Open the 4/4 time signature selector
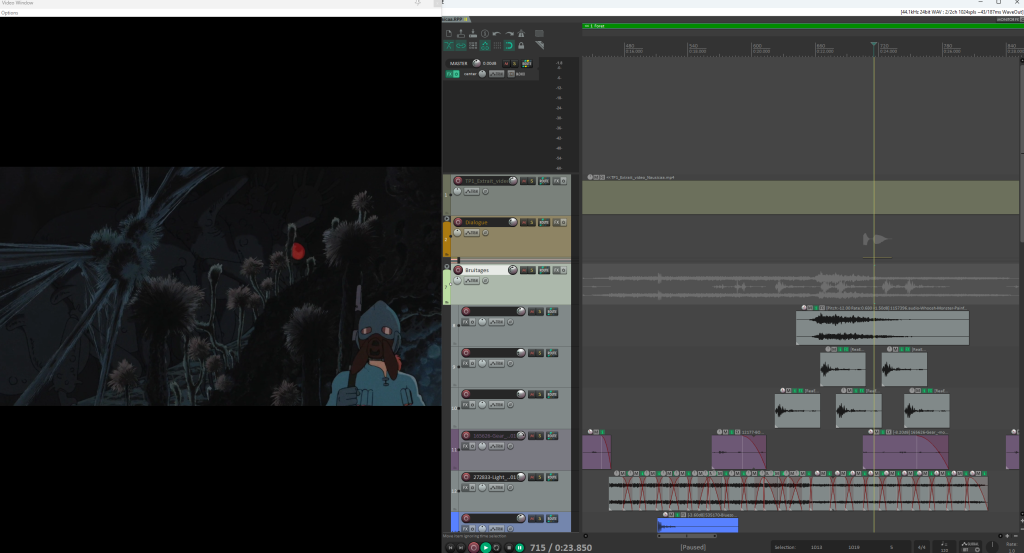Image resolution: width=1024 pixels, height=553 pixels. (921, 547)
